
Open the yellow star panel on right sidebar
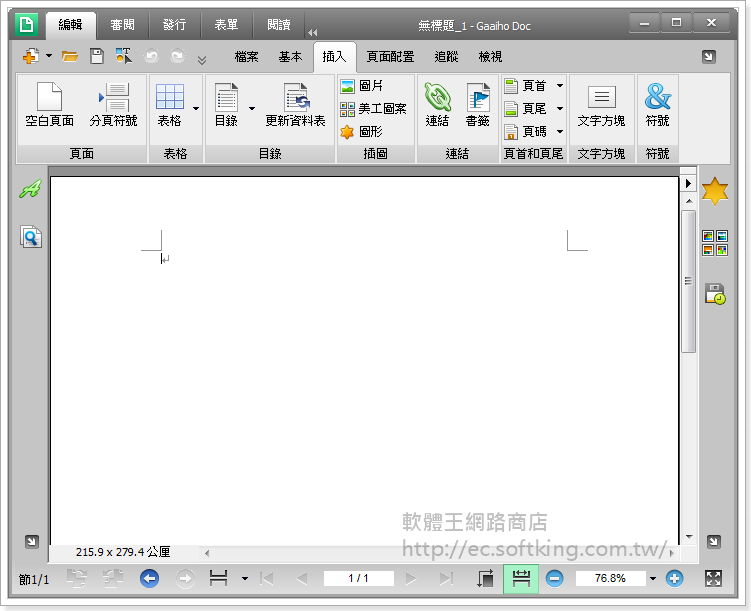point(714,190)
